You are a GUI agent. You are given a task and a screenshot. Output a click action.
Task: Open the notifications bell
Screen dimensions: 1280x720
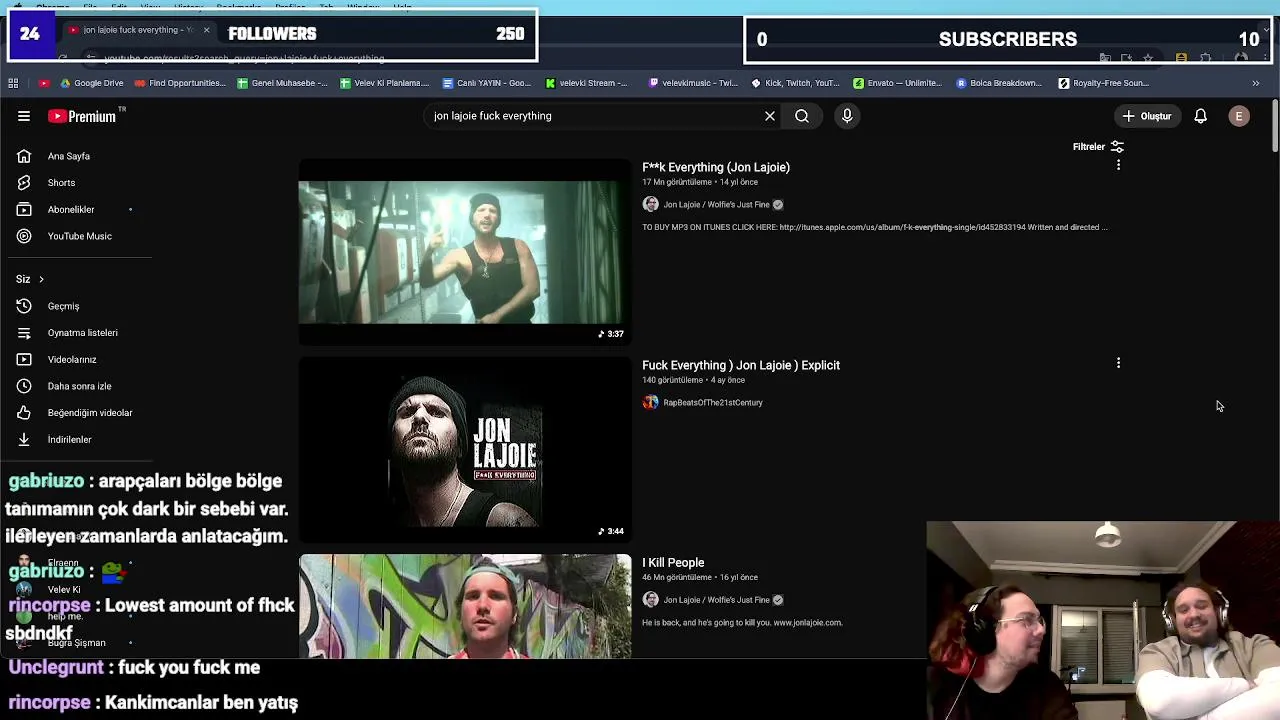point(1200,116)
